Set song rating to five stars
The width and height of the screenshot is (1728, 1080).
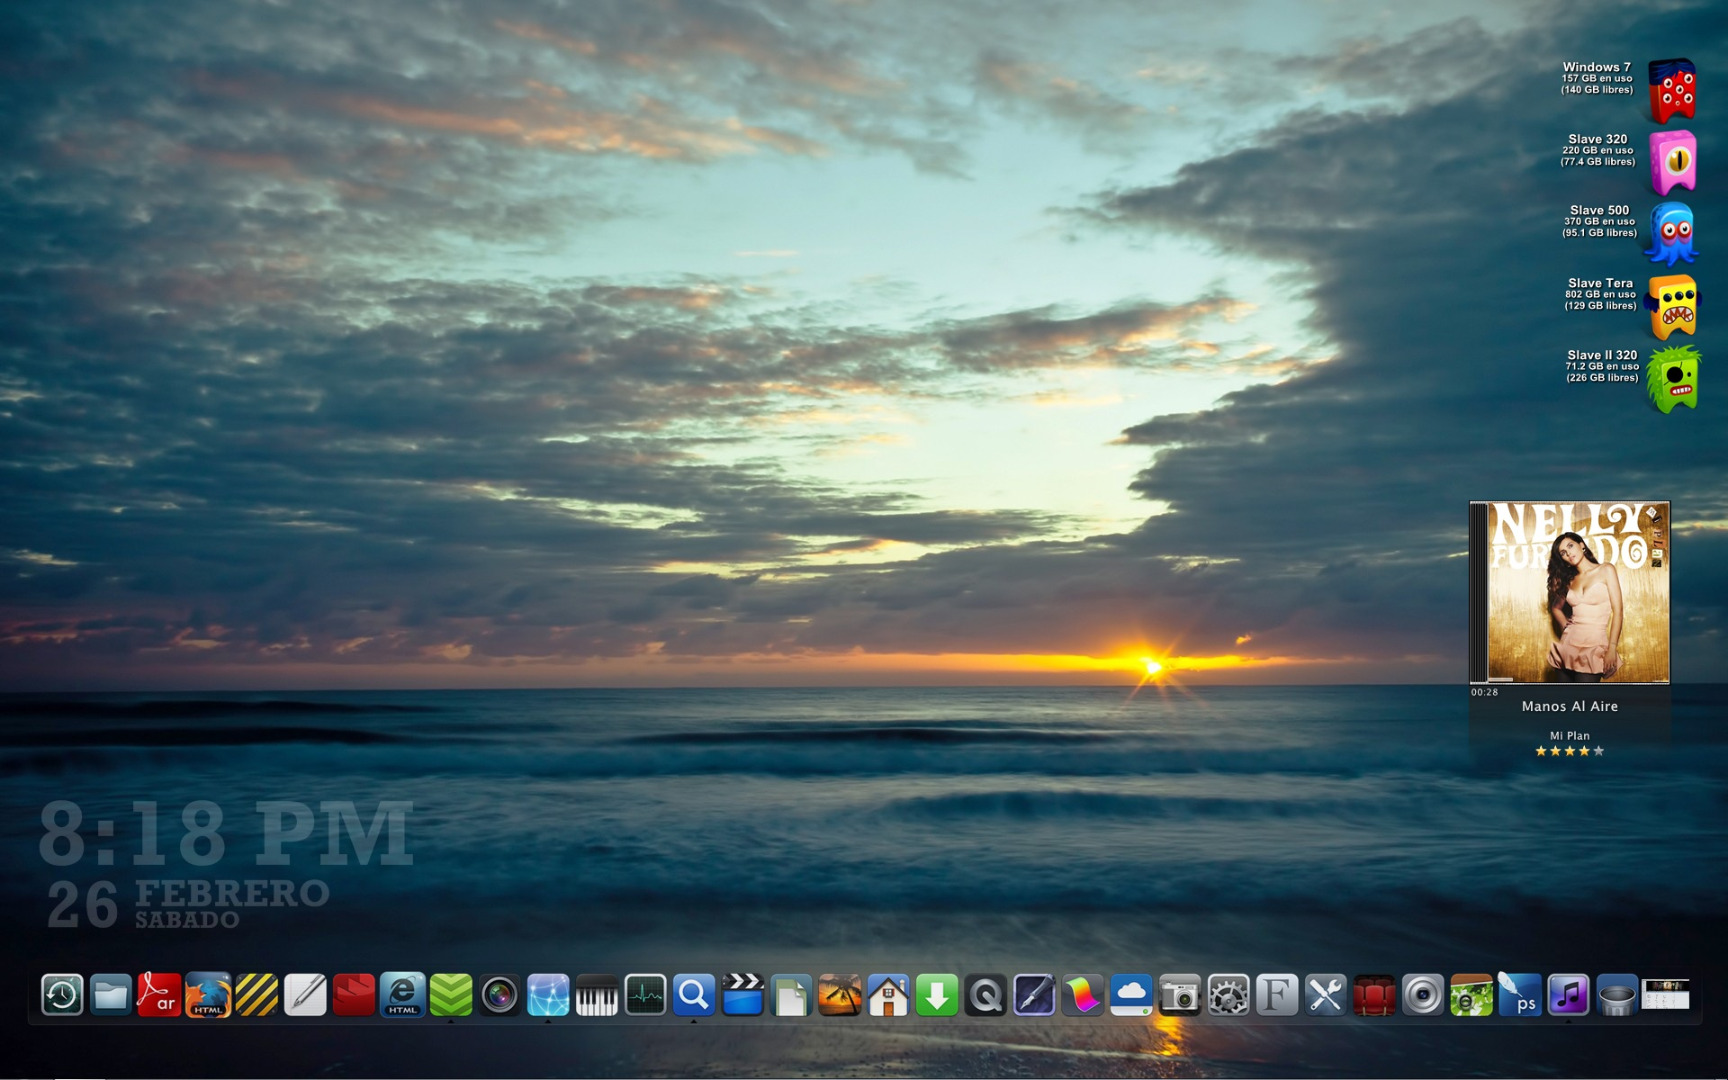tap(1598, 751)
